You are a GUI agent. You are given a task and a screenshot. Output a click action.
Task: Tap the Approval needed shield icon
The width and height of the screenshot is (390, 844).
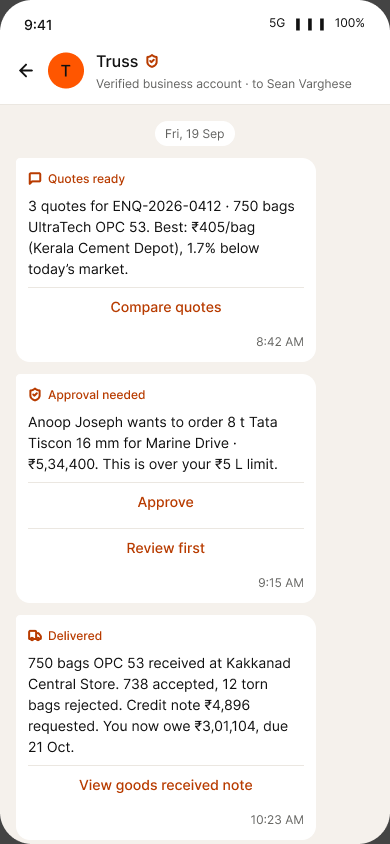(35, 395)
